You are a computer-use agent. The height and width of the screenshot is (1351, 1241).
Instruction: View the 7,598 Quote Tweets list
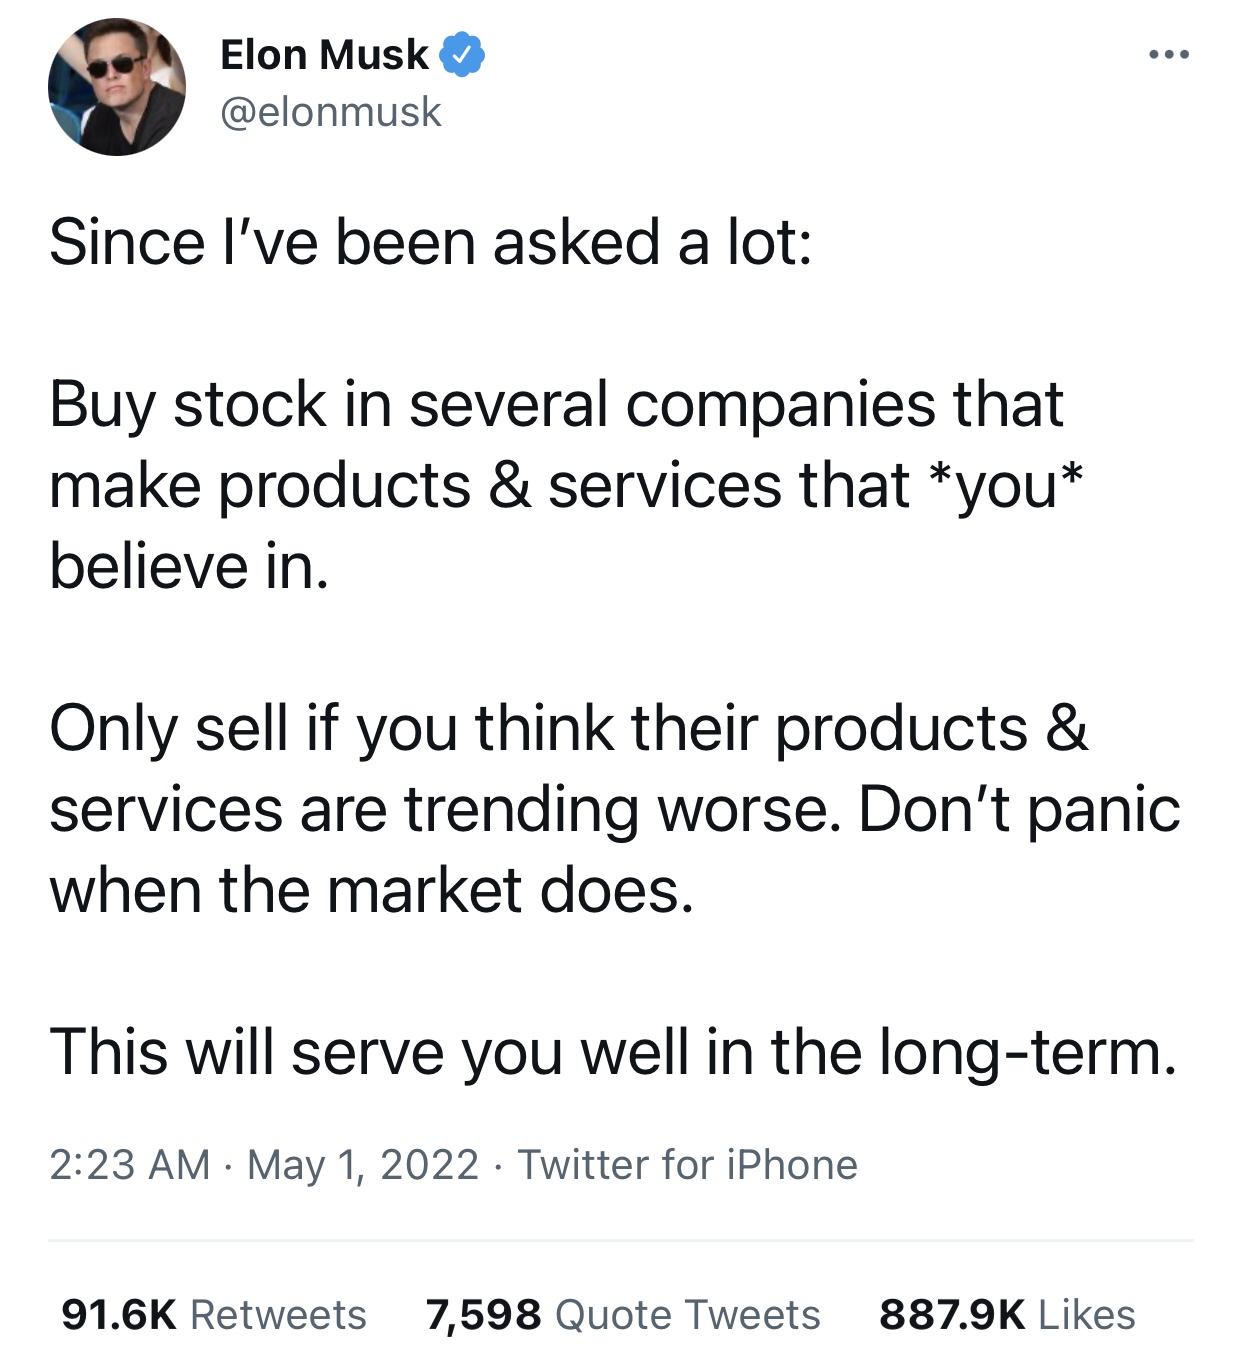tap(623, 1314)
